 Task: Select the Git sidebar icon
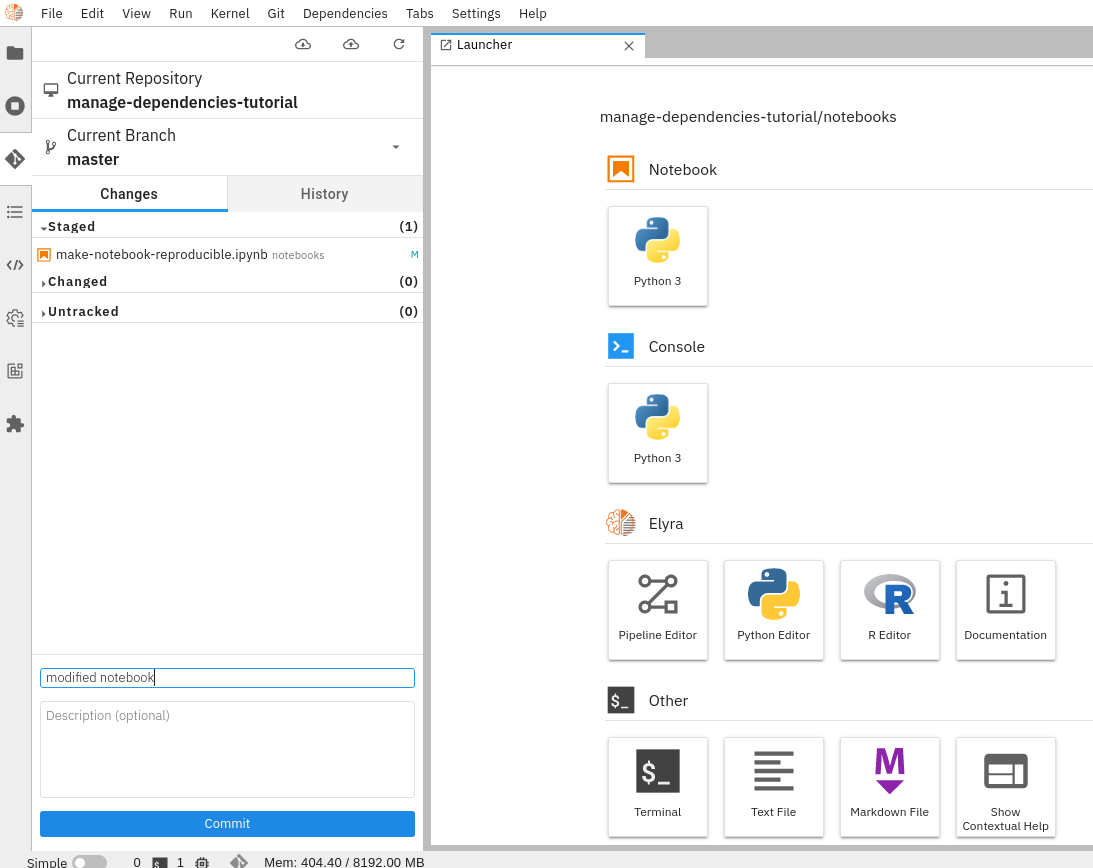coord(15,159)
